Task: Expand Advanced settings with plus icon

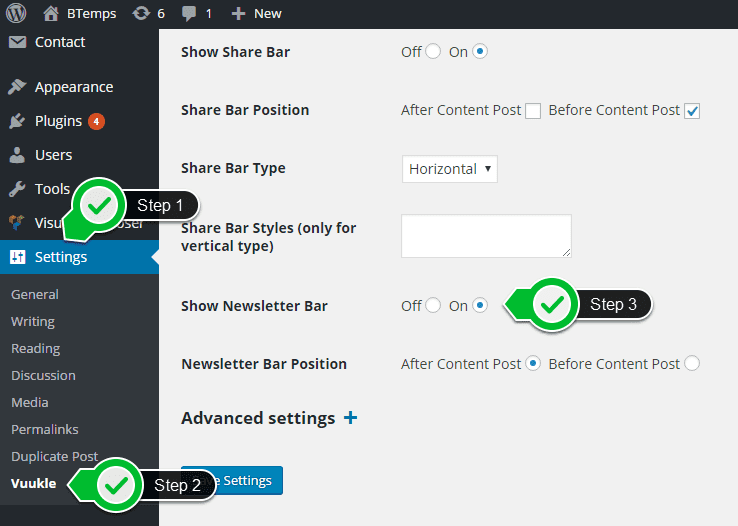Action: coord(350,418)
